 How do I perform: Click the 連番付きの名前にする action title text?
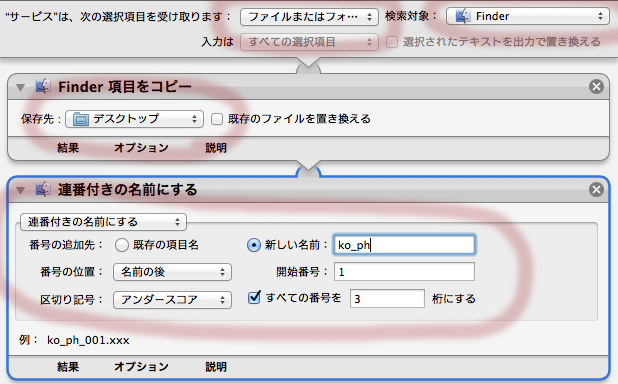pyautogui.click(x=127, y=190)
